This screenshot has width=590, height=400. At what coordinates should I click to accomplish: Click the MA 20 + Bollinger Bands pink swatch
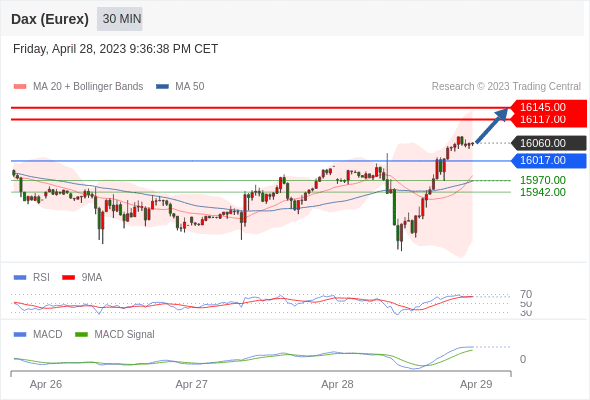[20, 87]
